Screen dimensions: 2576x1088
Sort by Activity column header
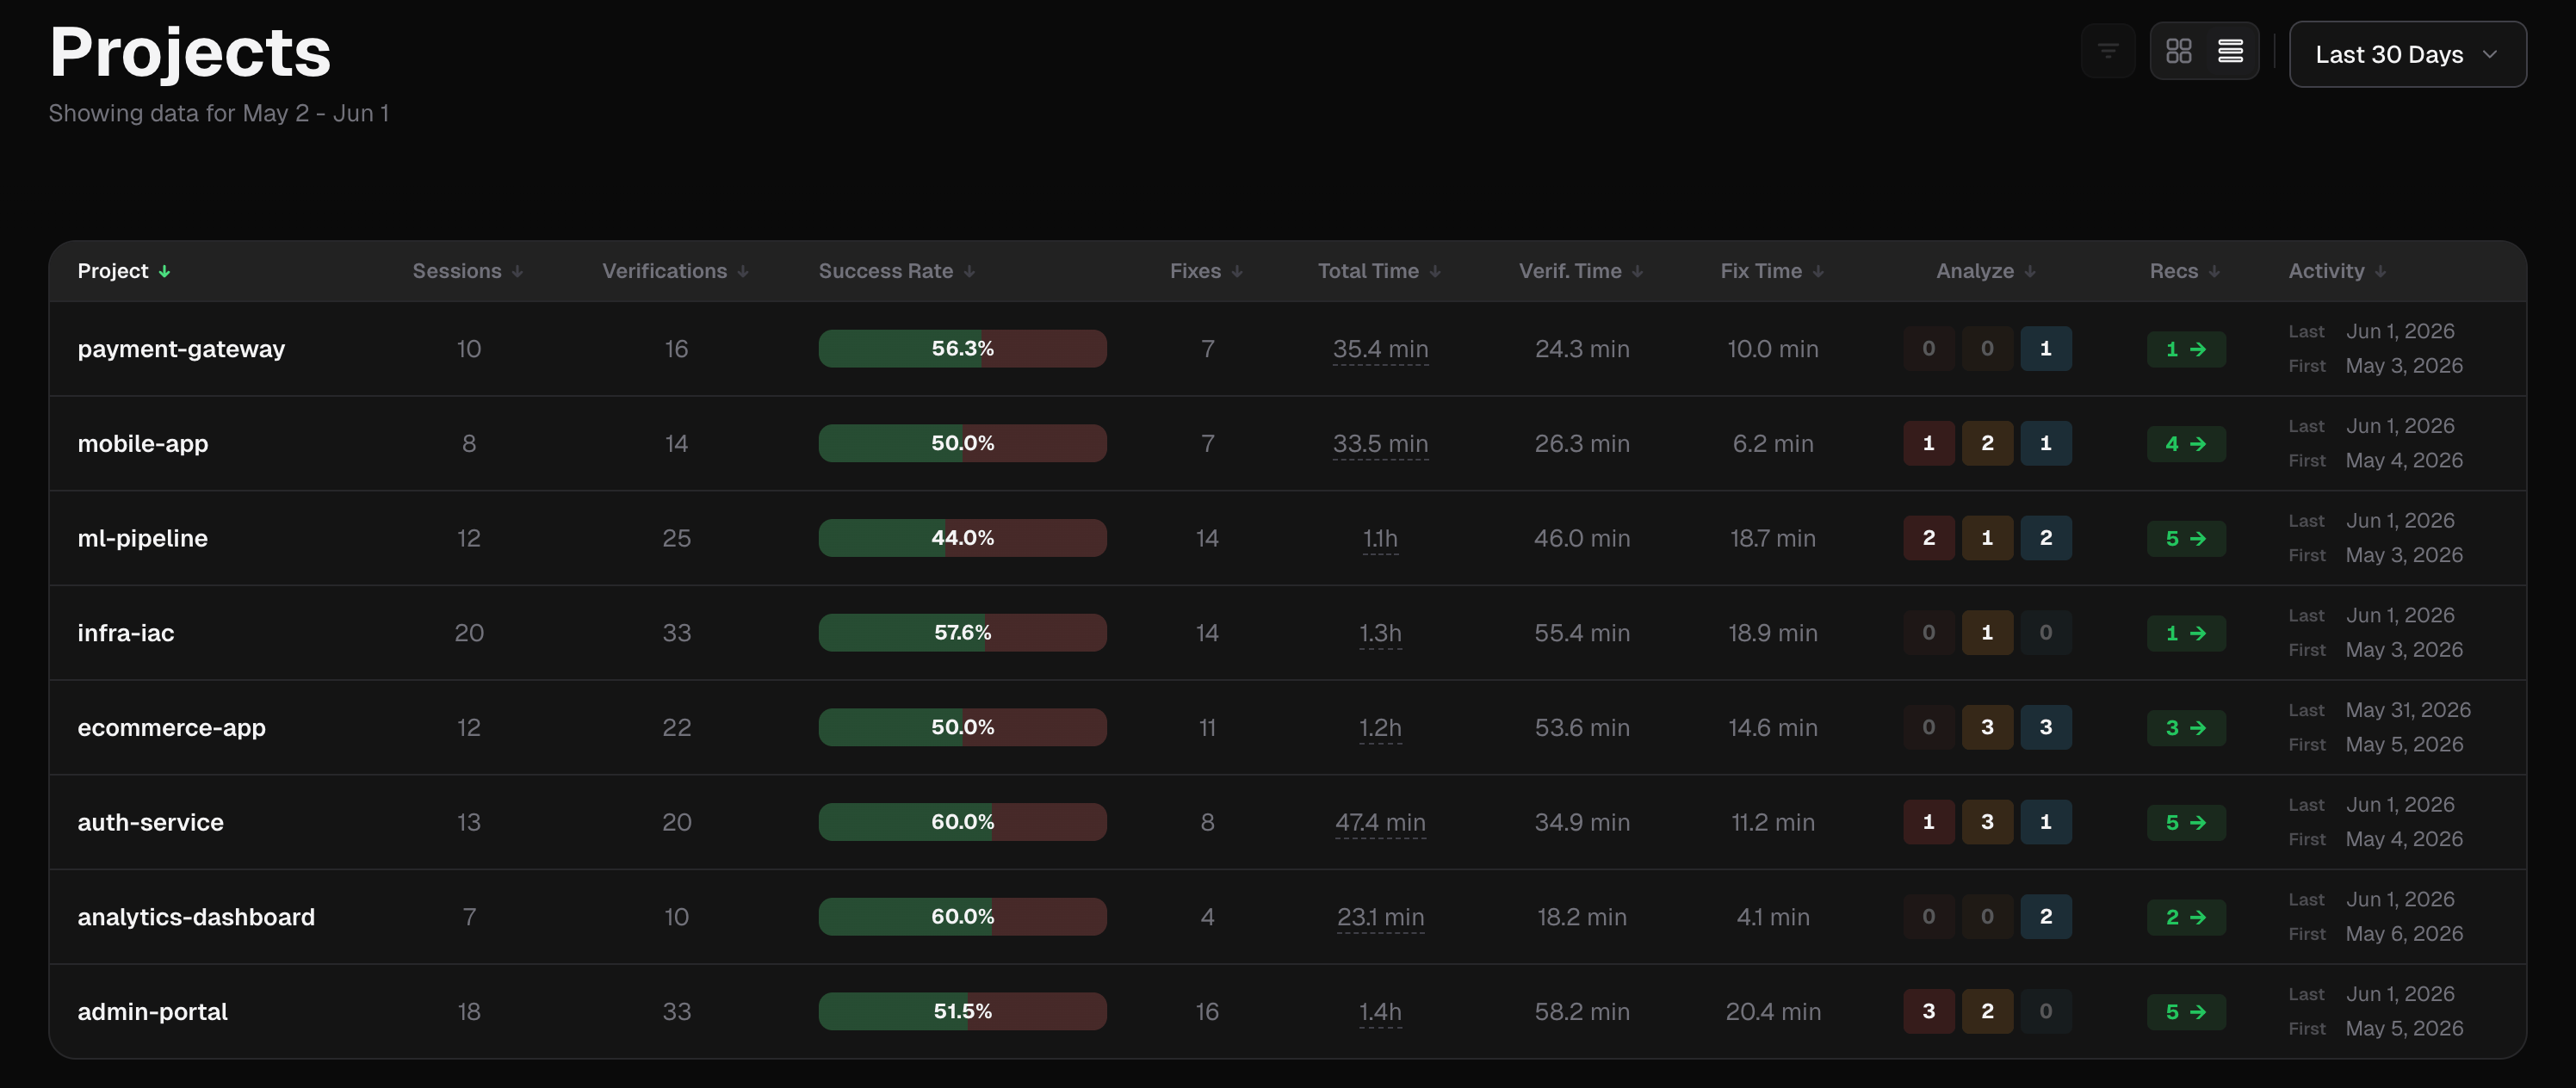point(2337,271)
